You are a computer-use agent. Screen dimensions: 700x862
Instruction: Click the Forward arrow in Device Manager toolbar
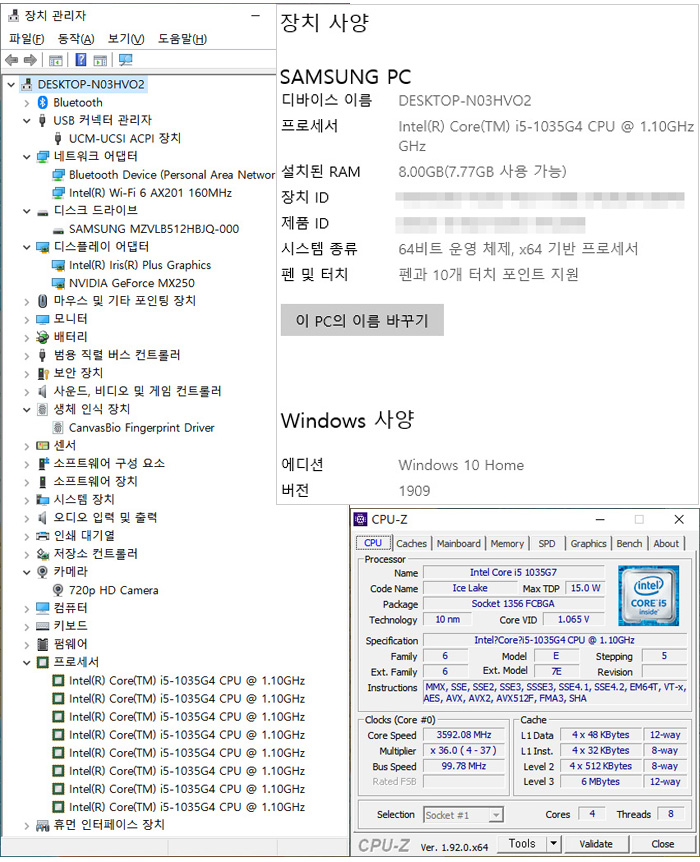[x=30, y=60]
